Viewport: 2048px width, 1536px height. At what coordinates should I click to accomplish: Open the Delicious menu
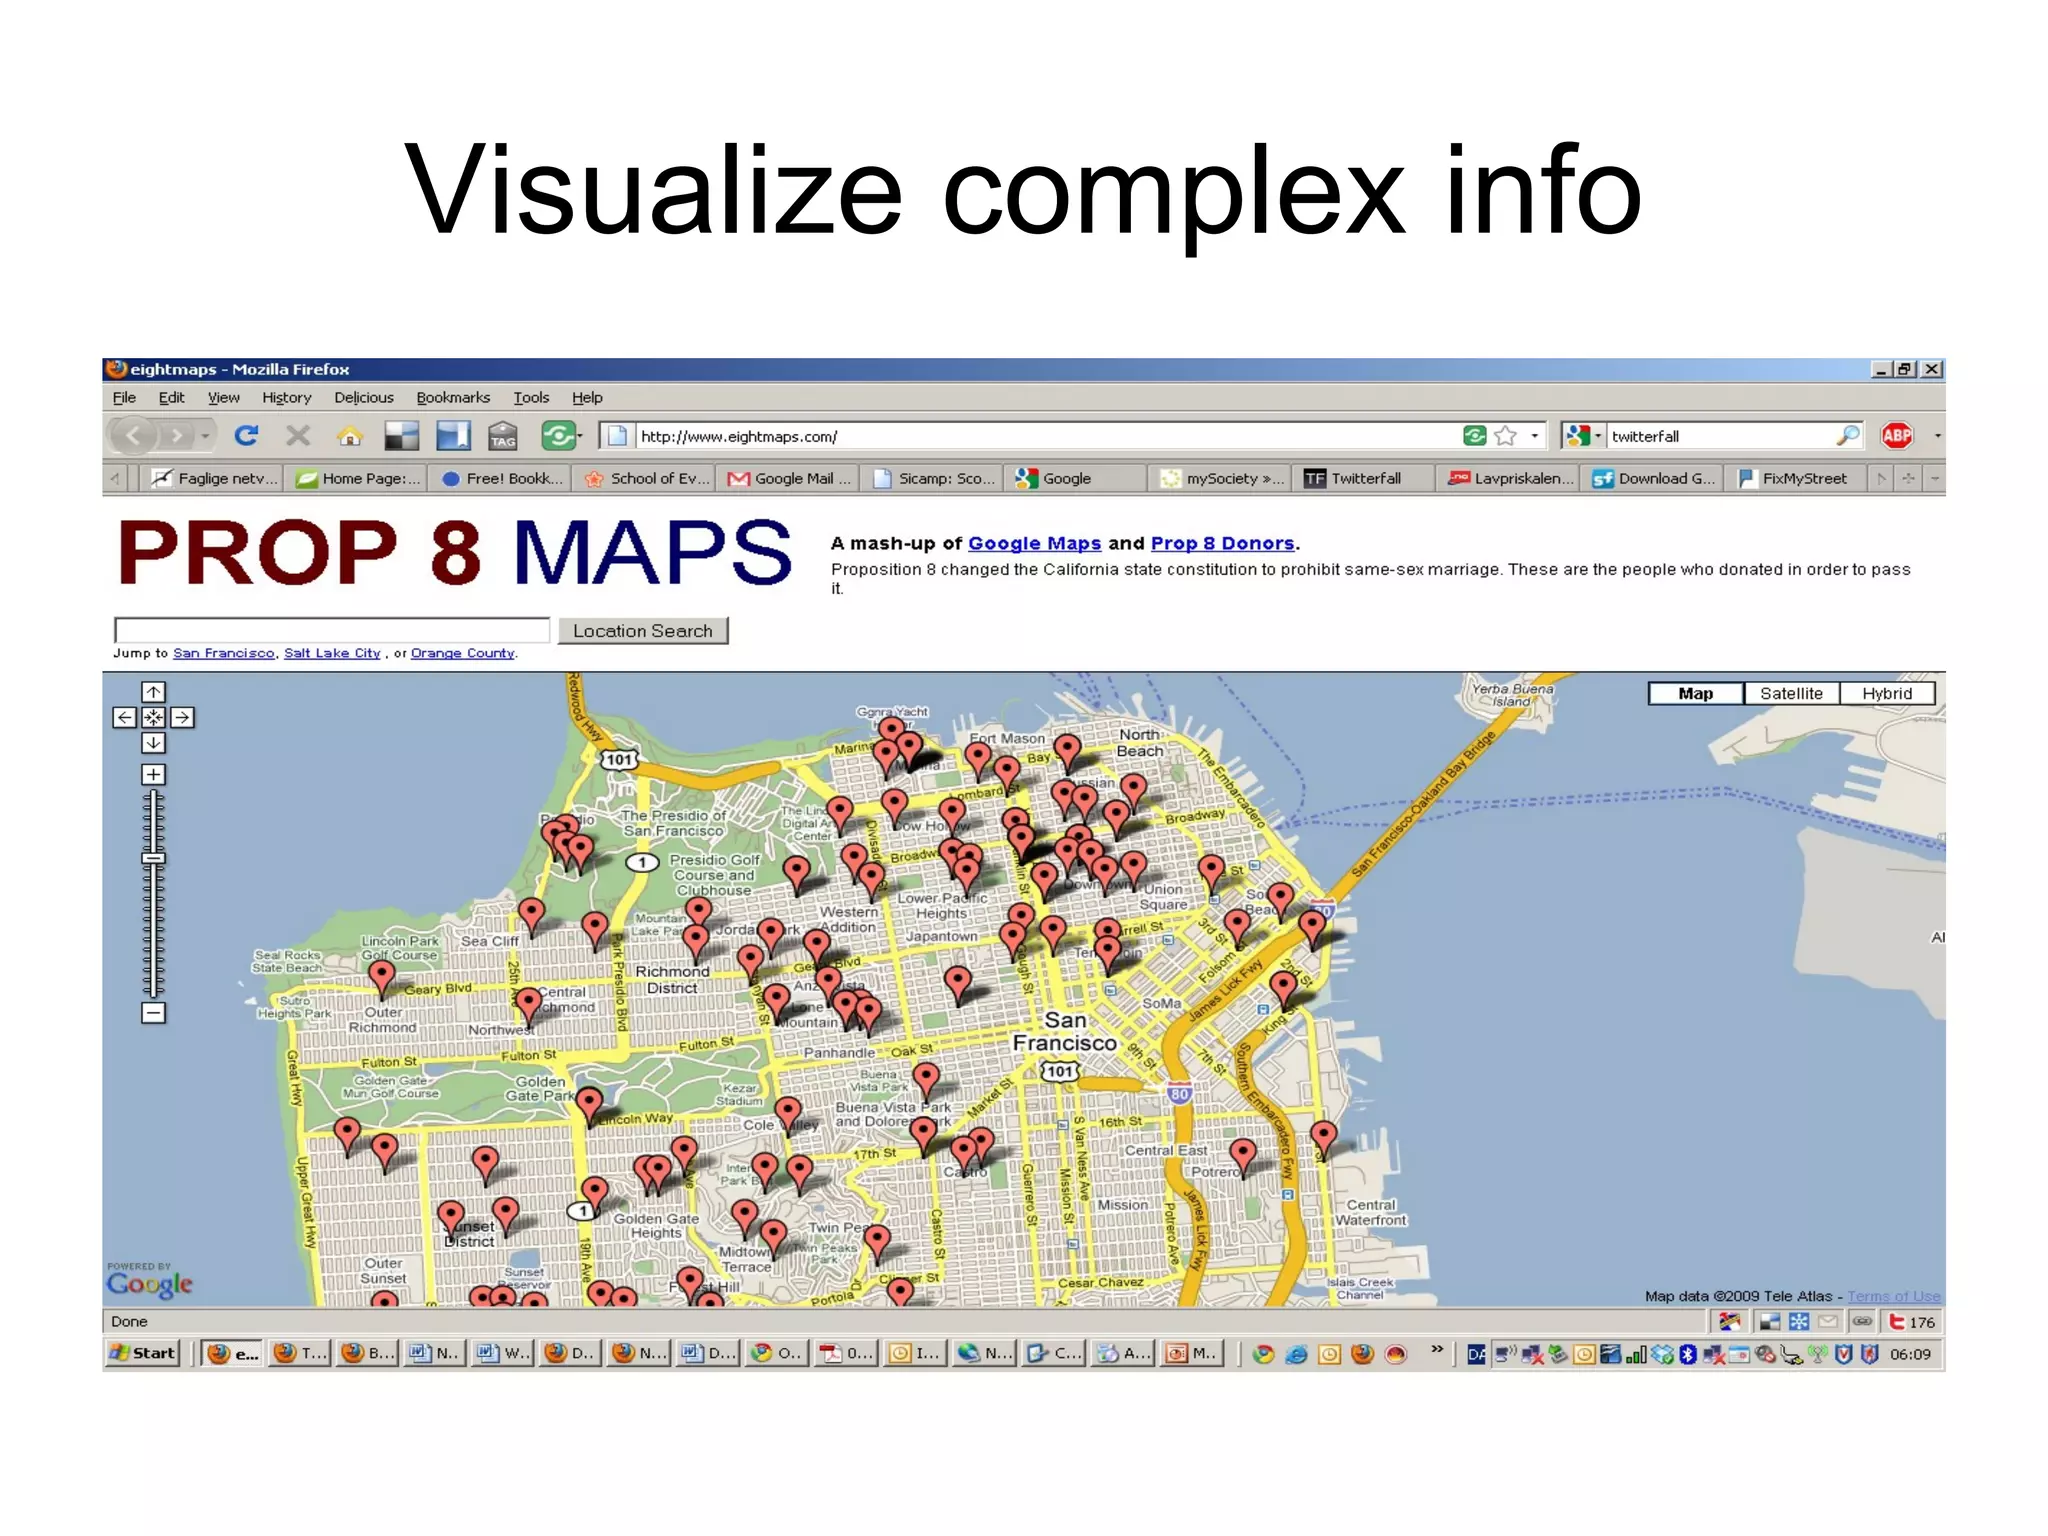pyautogui.click(x=364, y=398)
